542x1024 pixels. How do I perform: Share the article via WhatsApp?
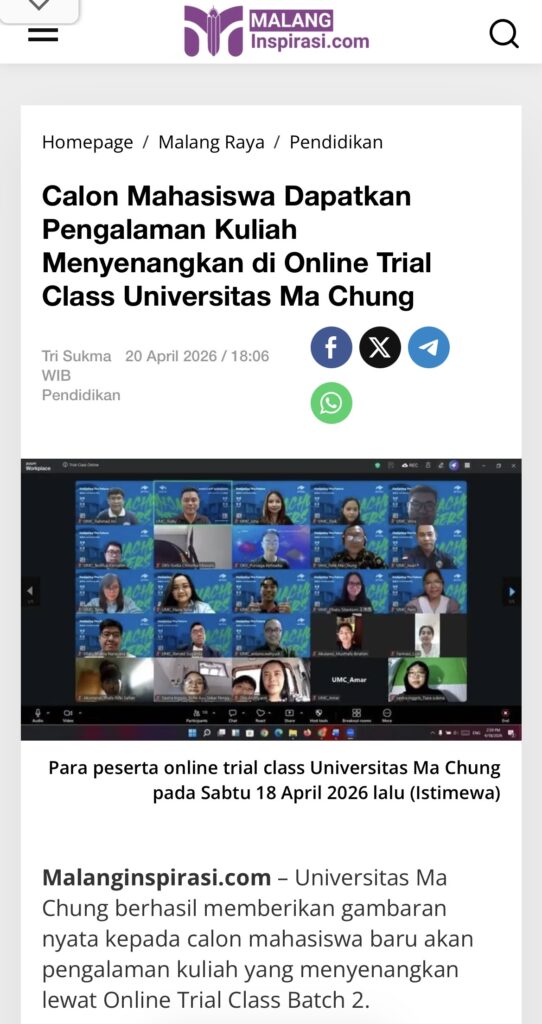tap(331, 403)
